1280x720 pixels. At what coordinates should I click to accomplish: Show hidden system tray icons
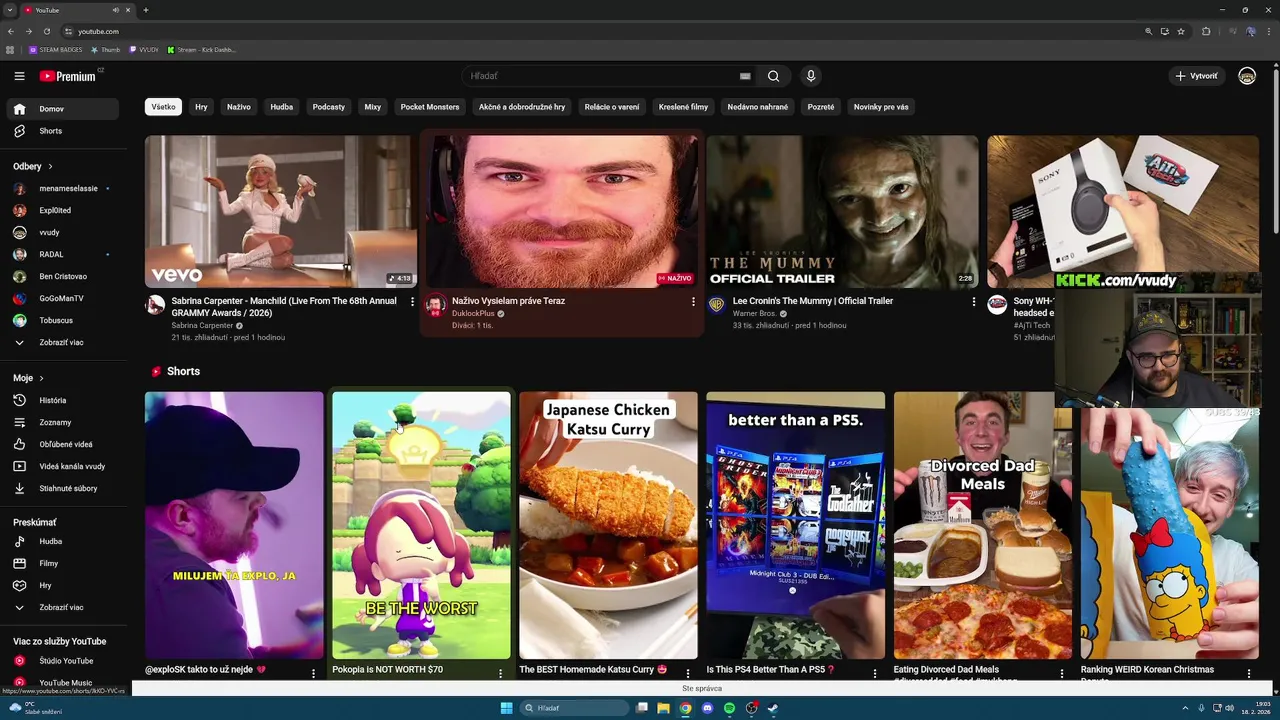click(x=1185, y=708)
